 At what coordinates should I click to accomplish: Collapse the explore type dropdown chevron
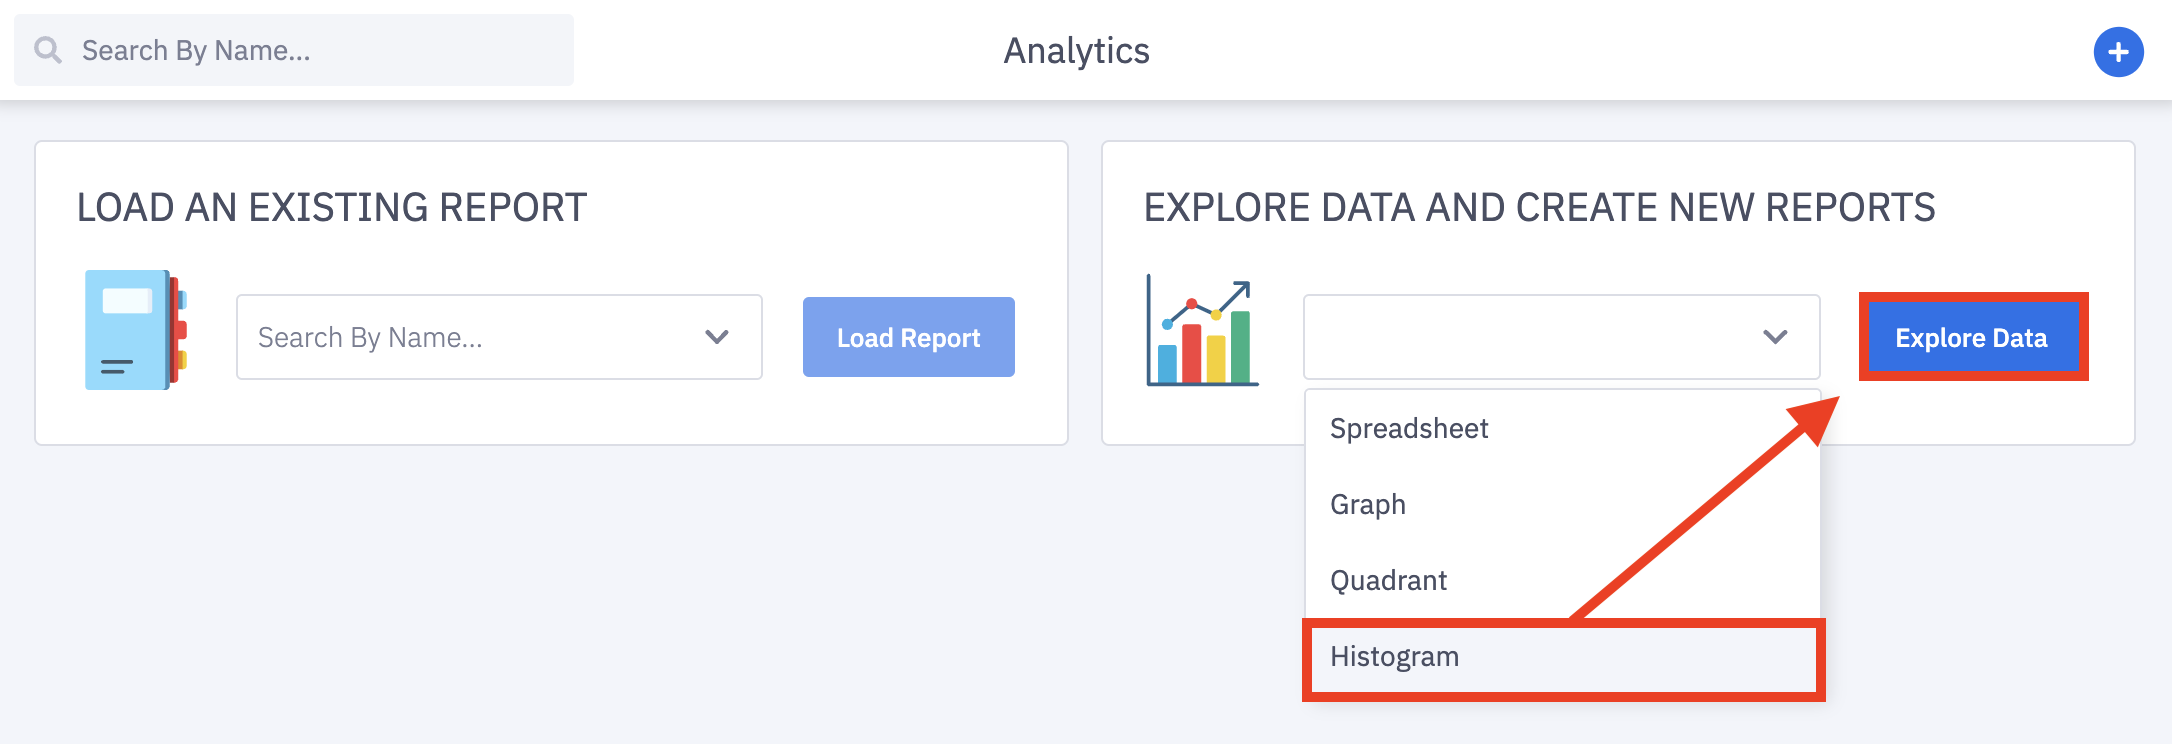point(1774,337)
